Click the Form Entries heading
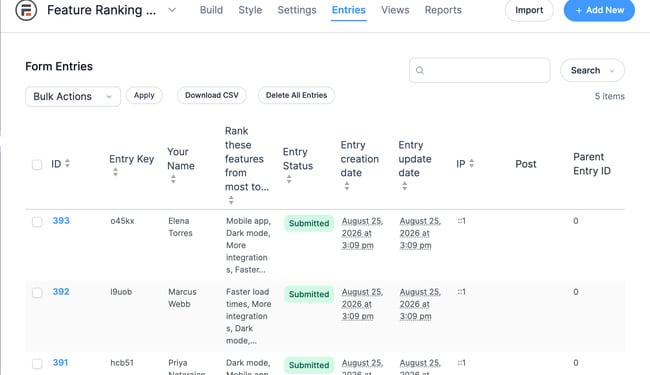Image resolution: width=650 pixels, height=375 pixels. [x=59, y=66]
